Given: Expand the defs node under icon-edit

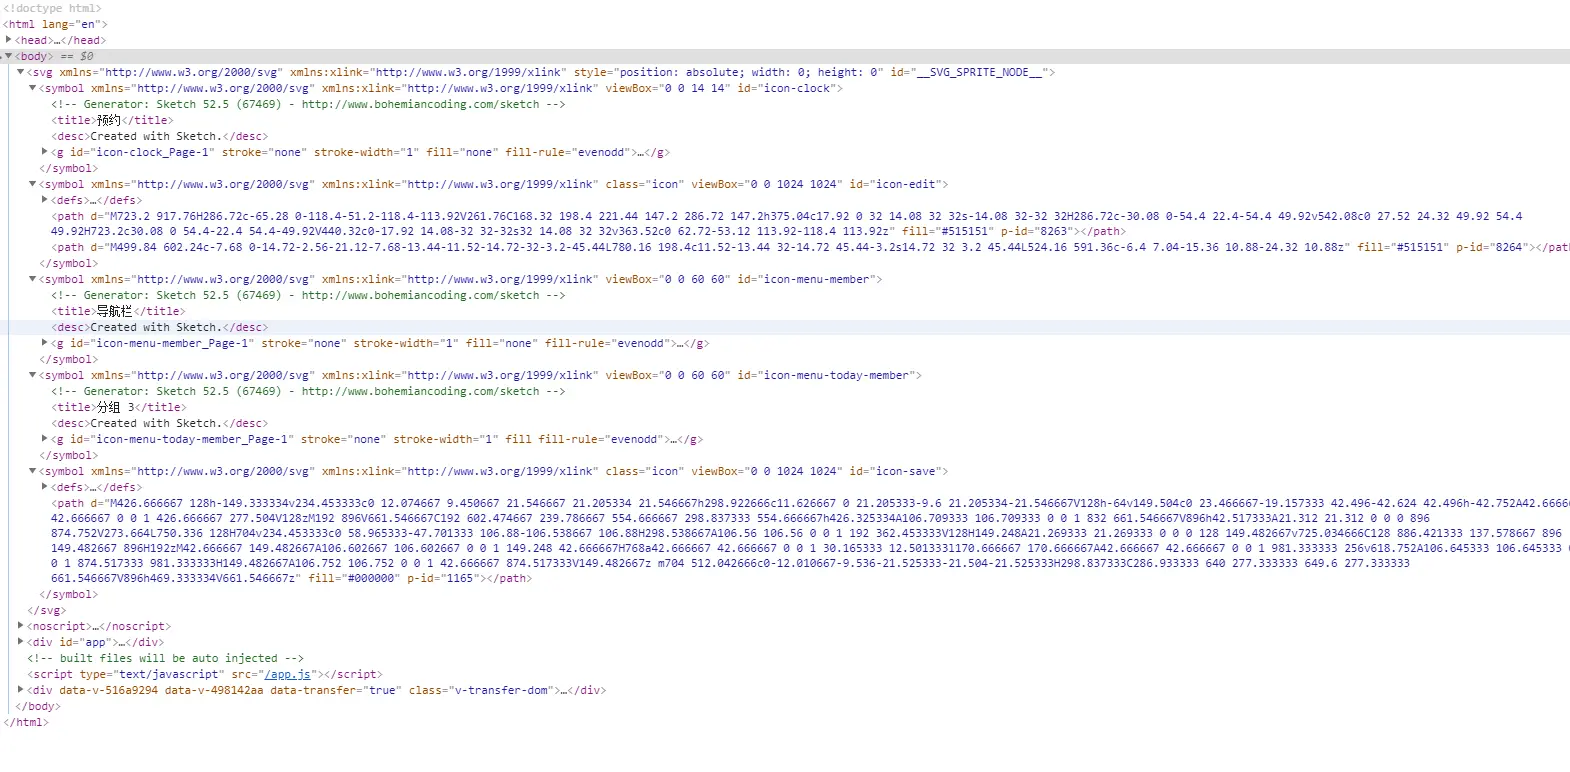Looking at the screenshot, I should pyautogui.click(x=45, y=200).
